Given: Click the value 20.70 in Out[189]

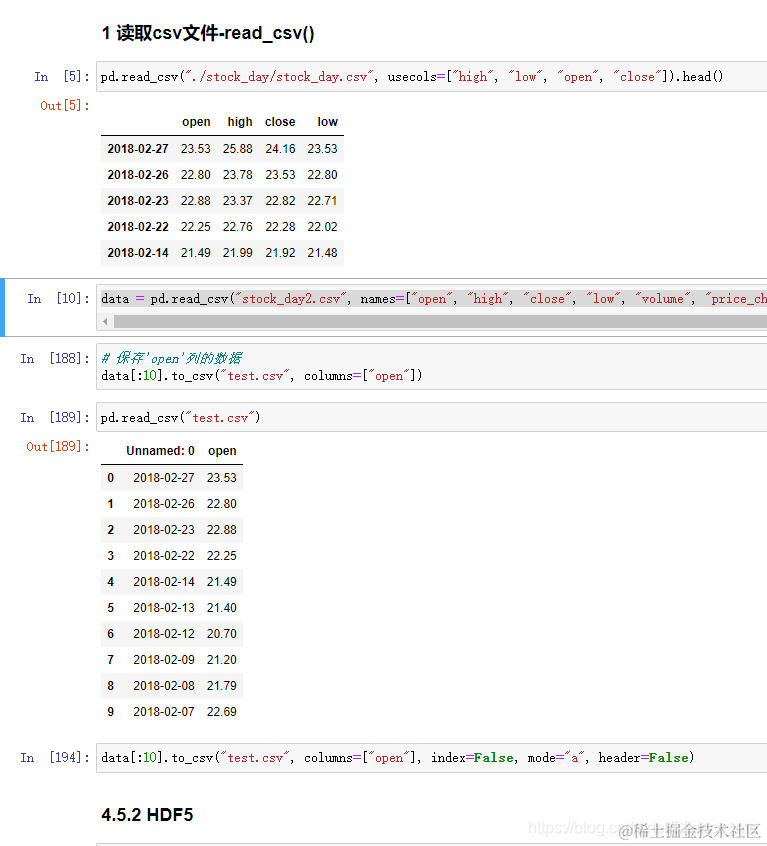Looking at the screenshot, I should pyautogui.click(x=222, y=633).
